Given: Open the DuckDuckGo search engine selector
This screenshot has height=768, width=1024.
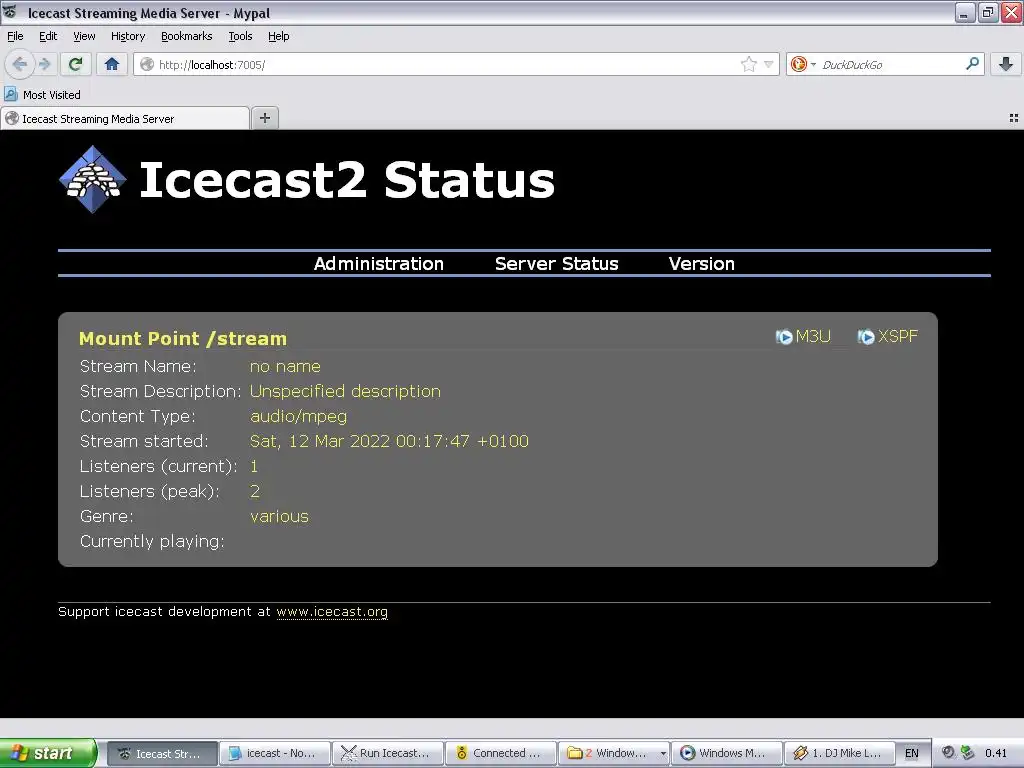Looking at the screenshot, I should tap(803, 64).
